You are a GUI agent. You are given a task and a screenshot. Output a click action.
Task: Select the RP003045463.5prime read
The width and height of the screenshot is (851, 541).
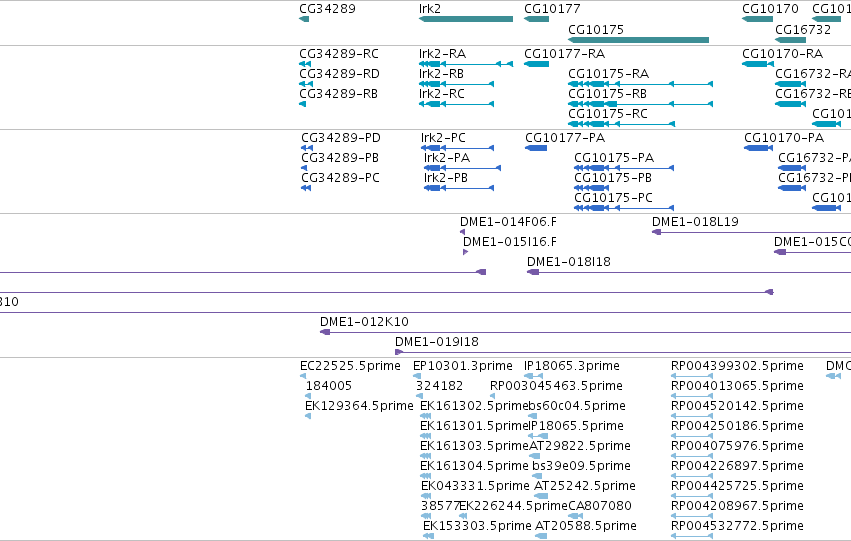(x=556, y=386)
